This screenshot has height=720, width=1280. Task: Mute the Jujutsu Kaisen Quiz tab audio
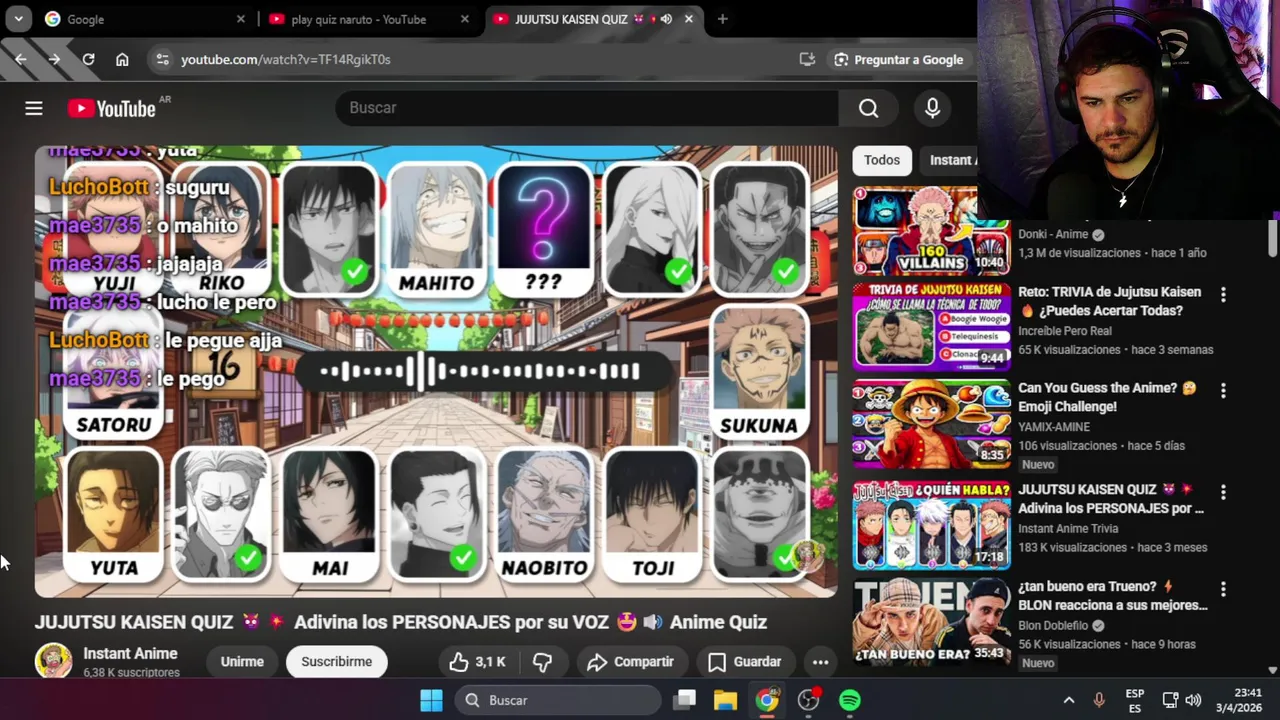[x=666, y=19]
